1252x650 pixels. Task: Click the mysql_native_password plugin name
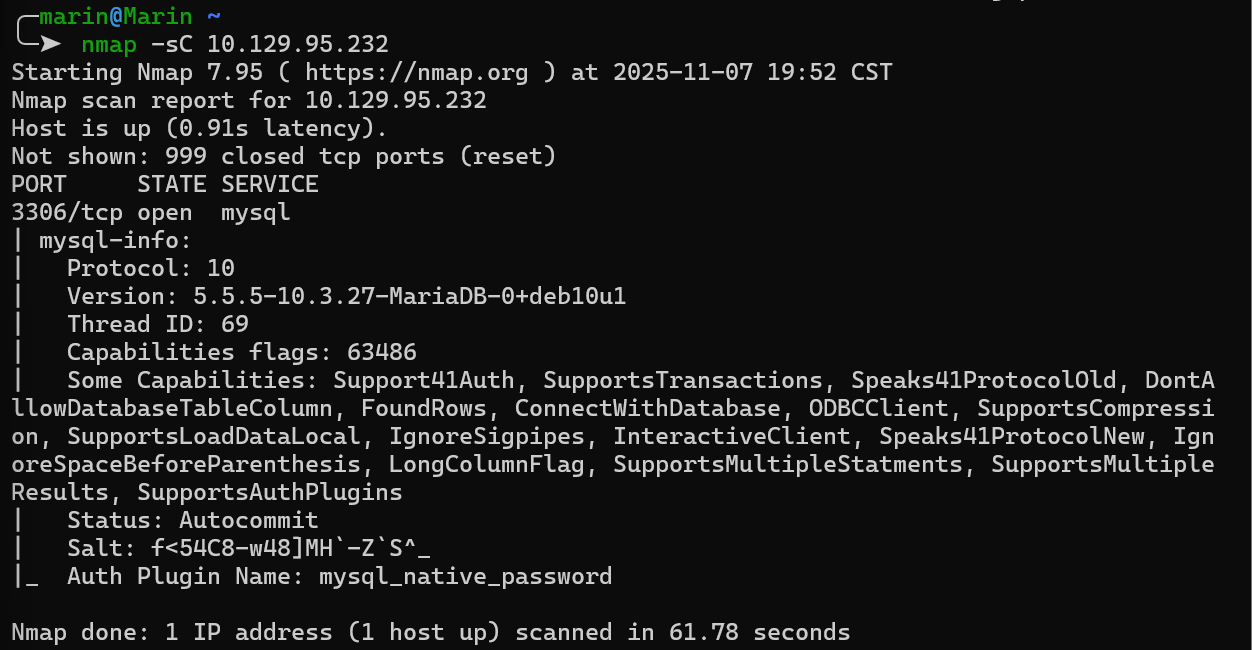pos(465,576)
